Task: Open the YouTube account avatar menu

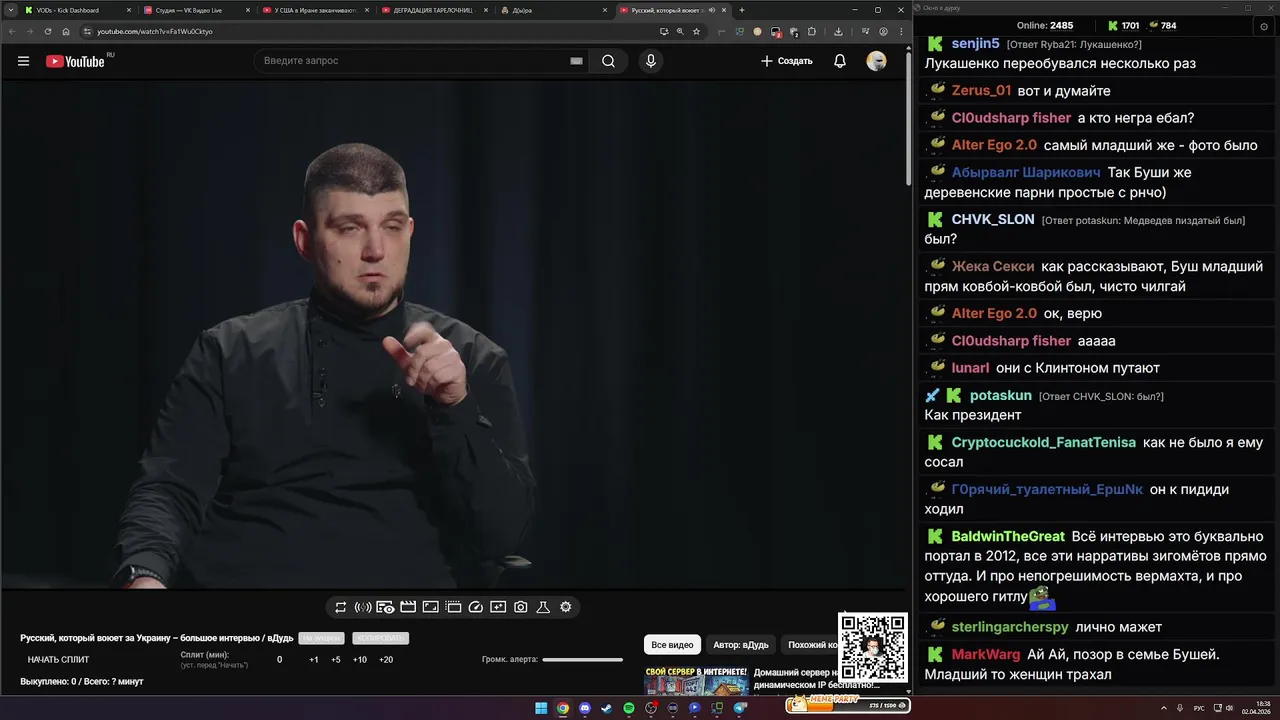Action: pos(876,61)
